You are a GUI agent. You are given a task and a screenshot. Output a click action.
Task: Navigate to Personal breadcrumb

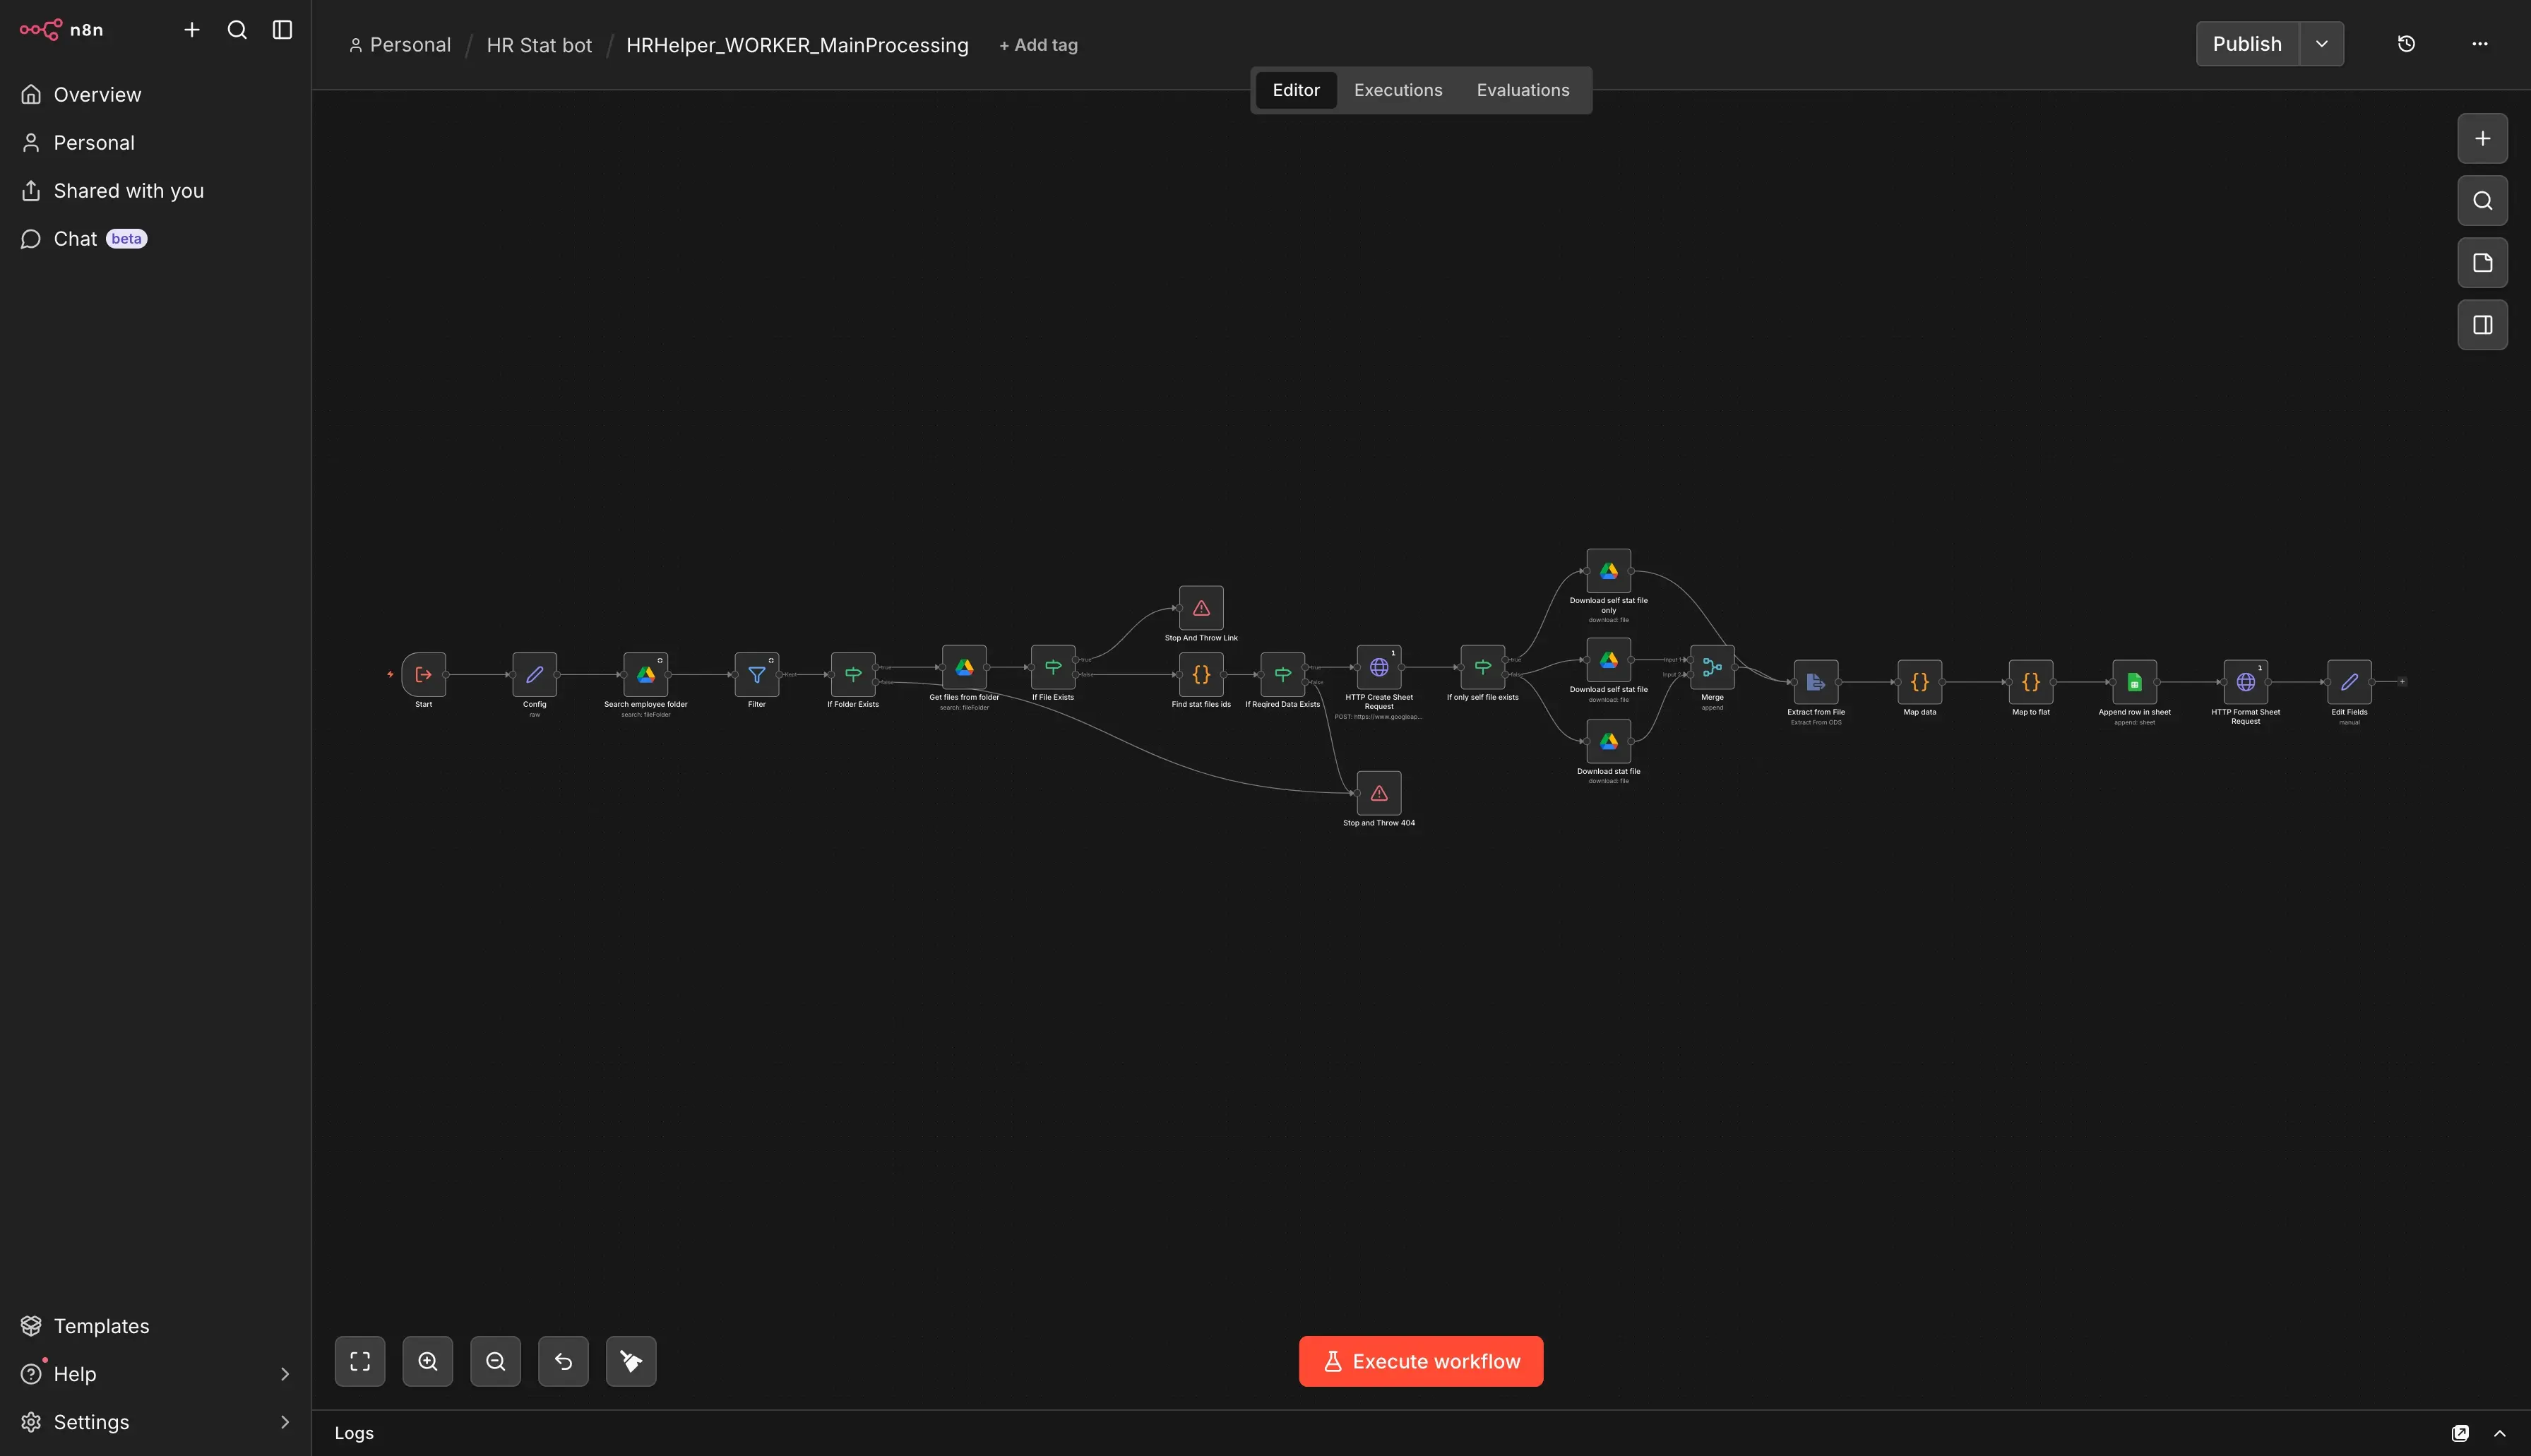(x=400, y=45)
